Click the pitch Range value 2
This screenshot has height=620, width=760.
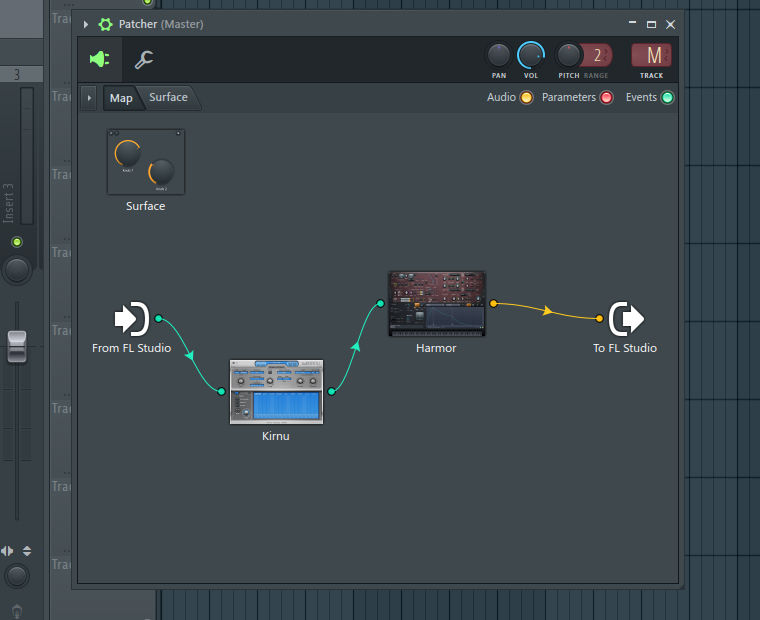pyautogui.click(x=597, y=55)
